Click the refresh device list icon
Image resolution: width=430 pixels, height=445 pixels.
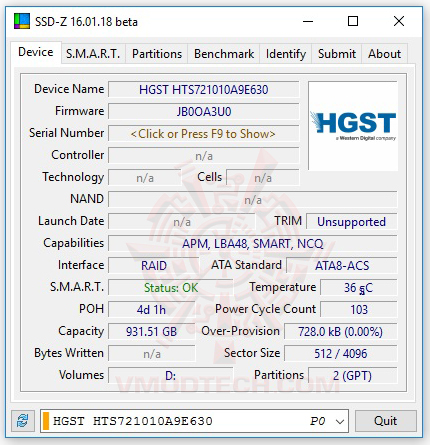click(23, 421)
